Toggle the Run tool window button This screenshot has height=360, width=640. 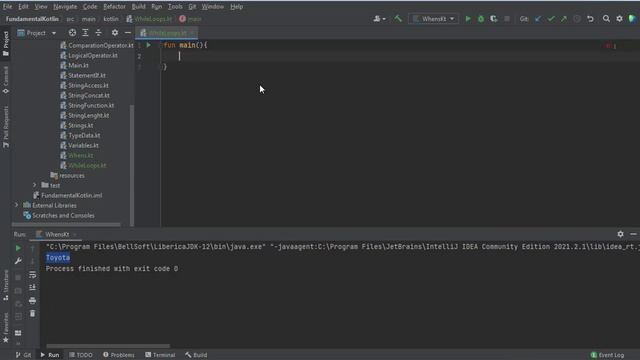(x=50, y=355)
